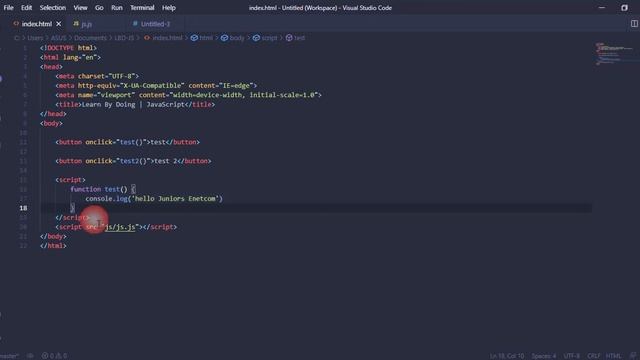Select the script symbol breadcrumb
This screenshot has height=360, width=640.
point(269,38)
